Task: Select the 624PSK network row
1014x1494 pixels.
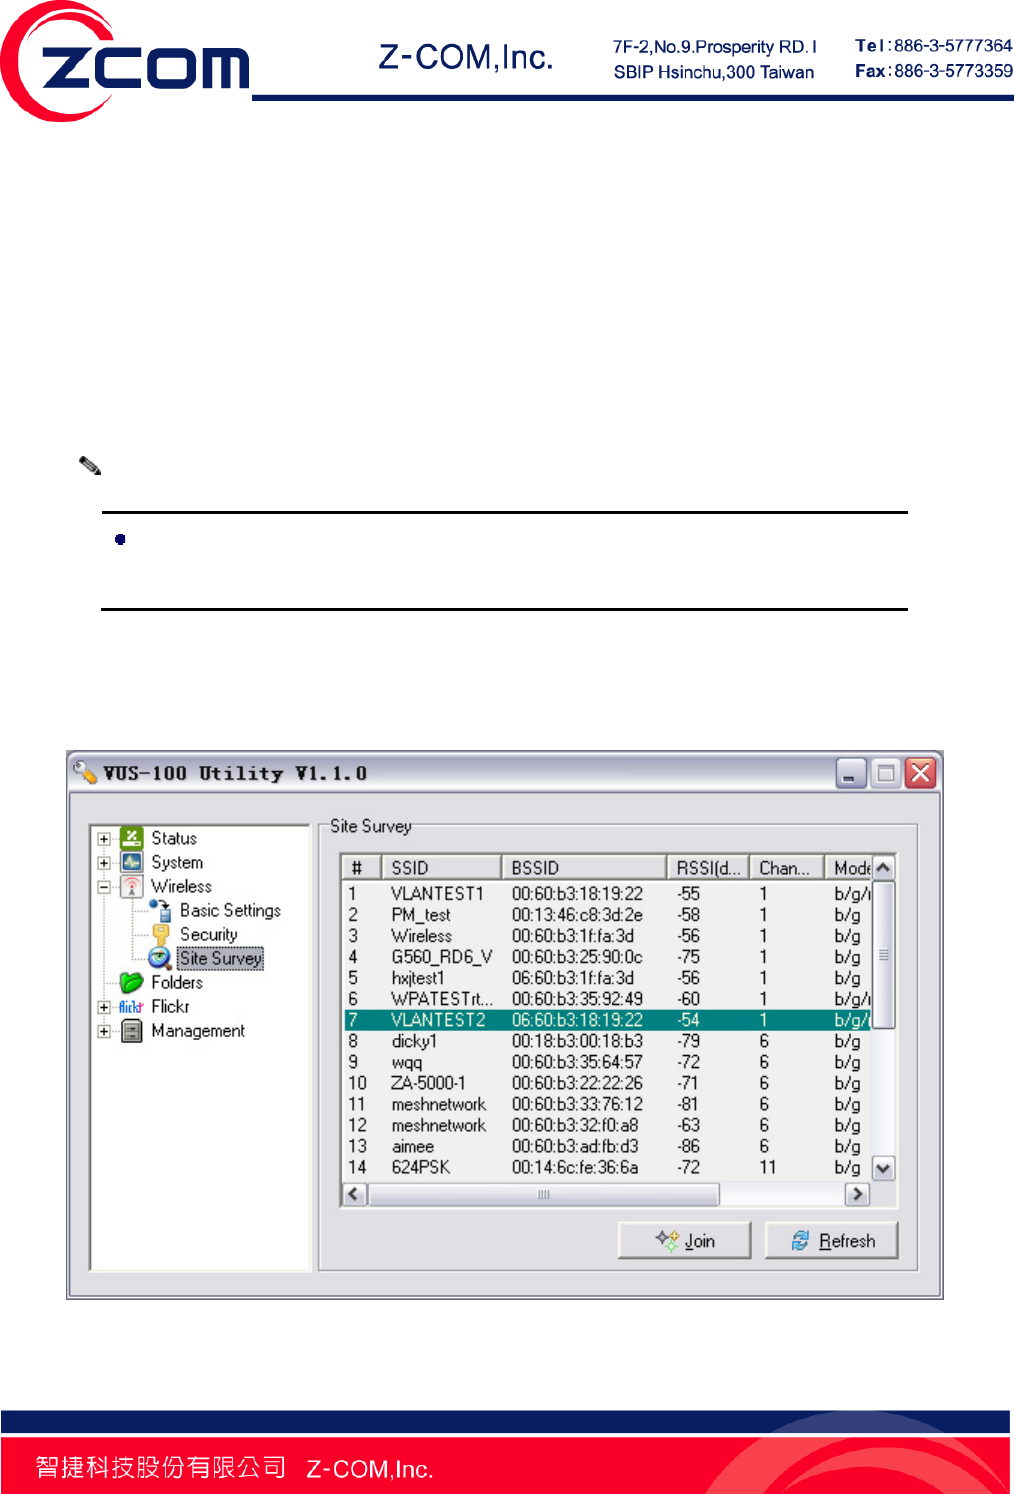Action: click(x=607, y=1167)
